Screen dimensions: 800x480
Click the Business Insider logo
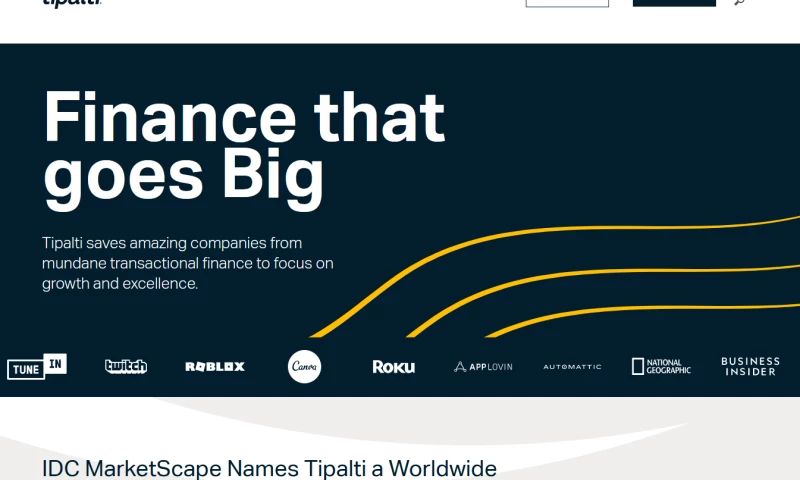point(750,366)
